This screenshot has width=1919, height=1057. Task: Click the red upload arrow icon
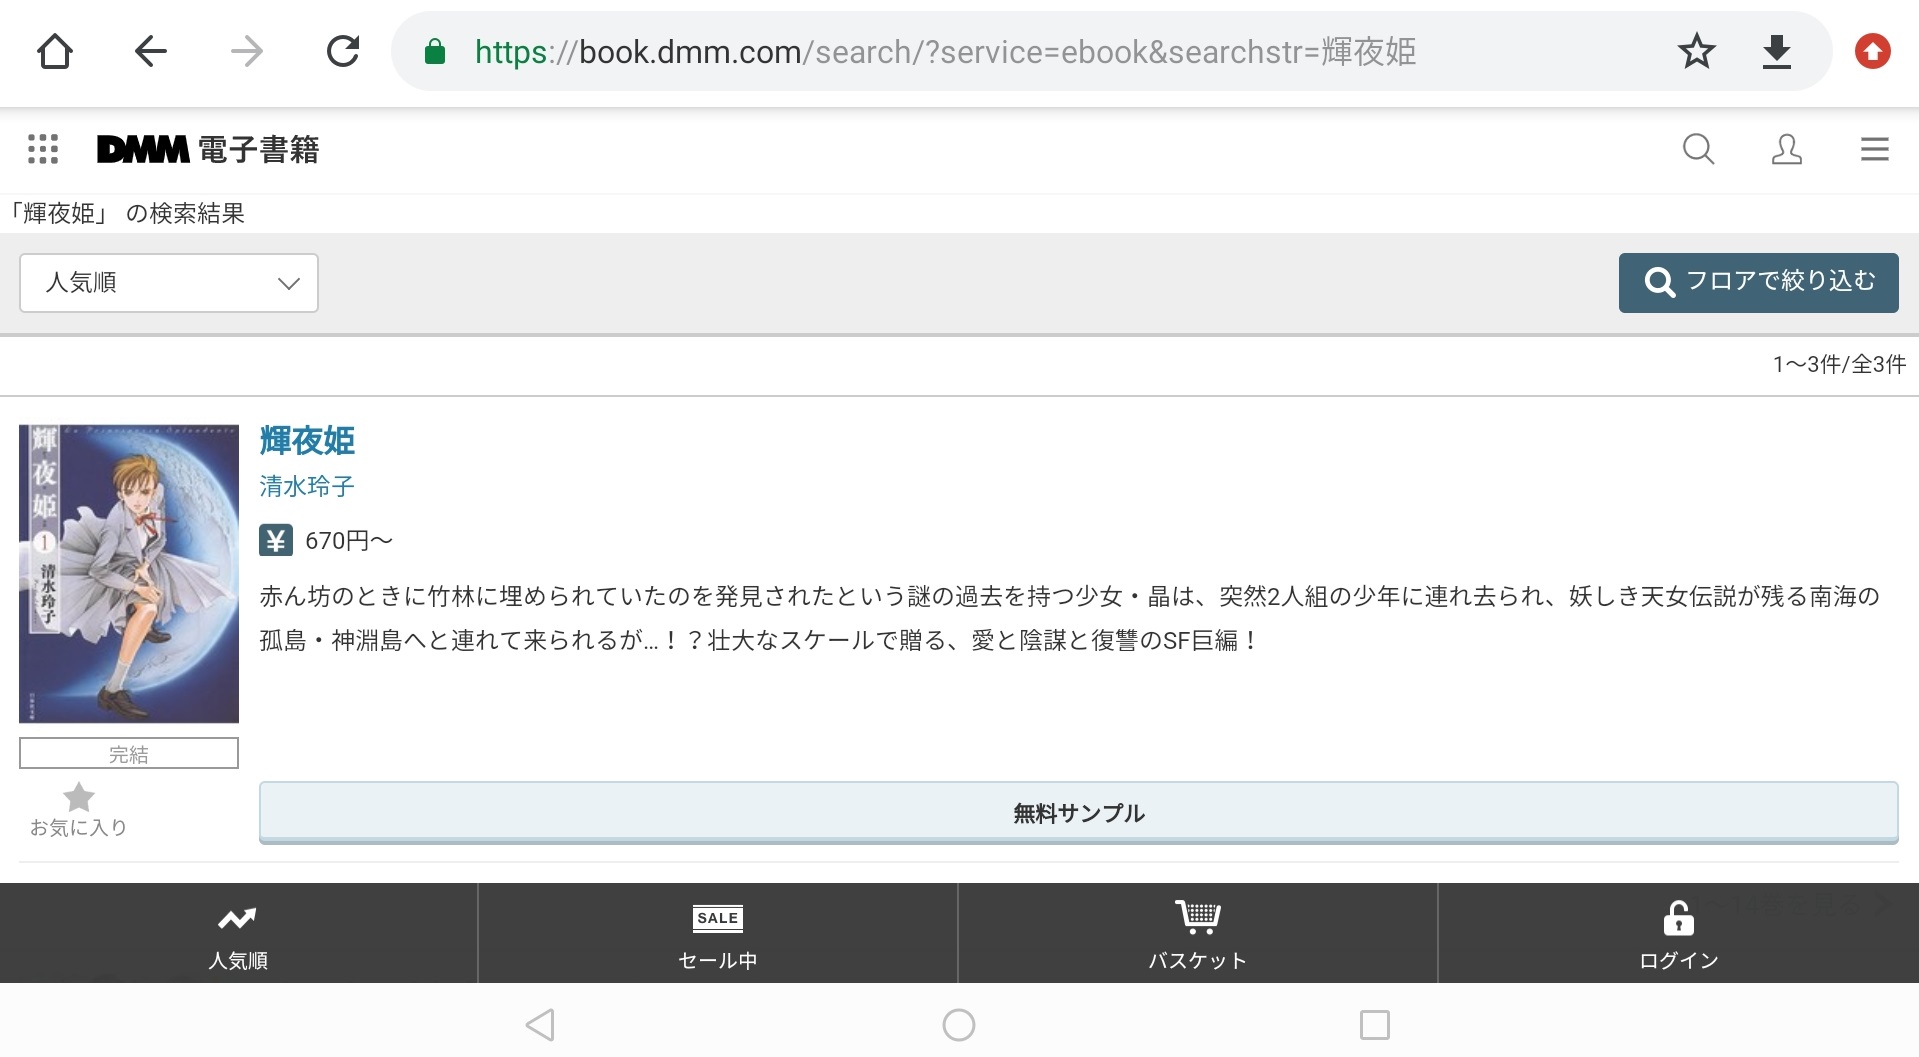tap(1872, 51)
